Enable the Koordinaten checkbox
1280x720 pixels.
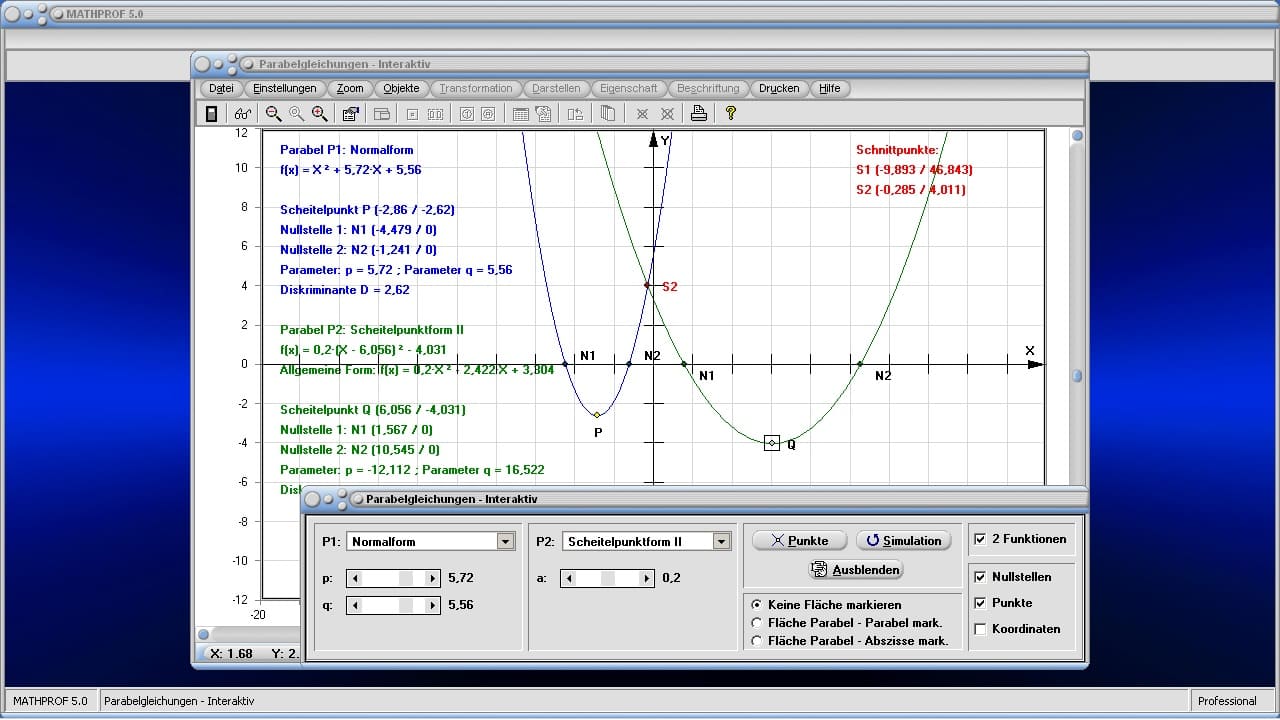[980, 629]
